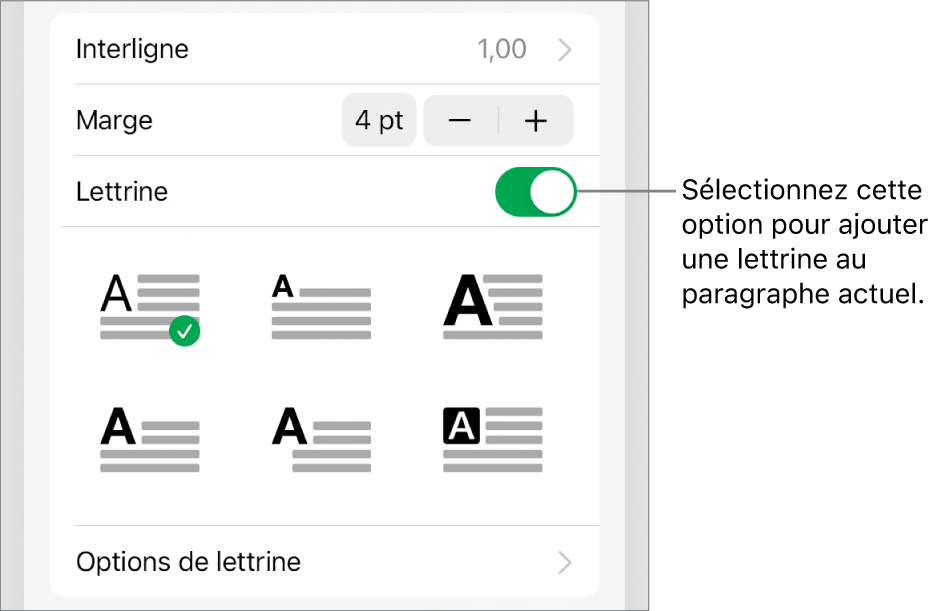The width and height of the screenshot is (951, 611).
Task: Tap the 1,00 line spacing value
Action: pos(502,49)
